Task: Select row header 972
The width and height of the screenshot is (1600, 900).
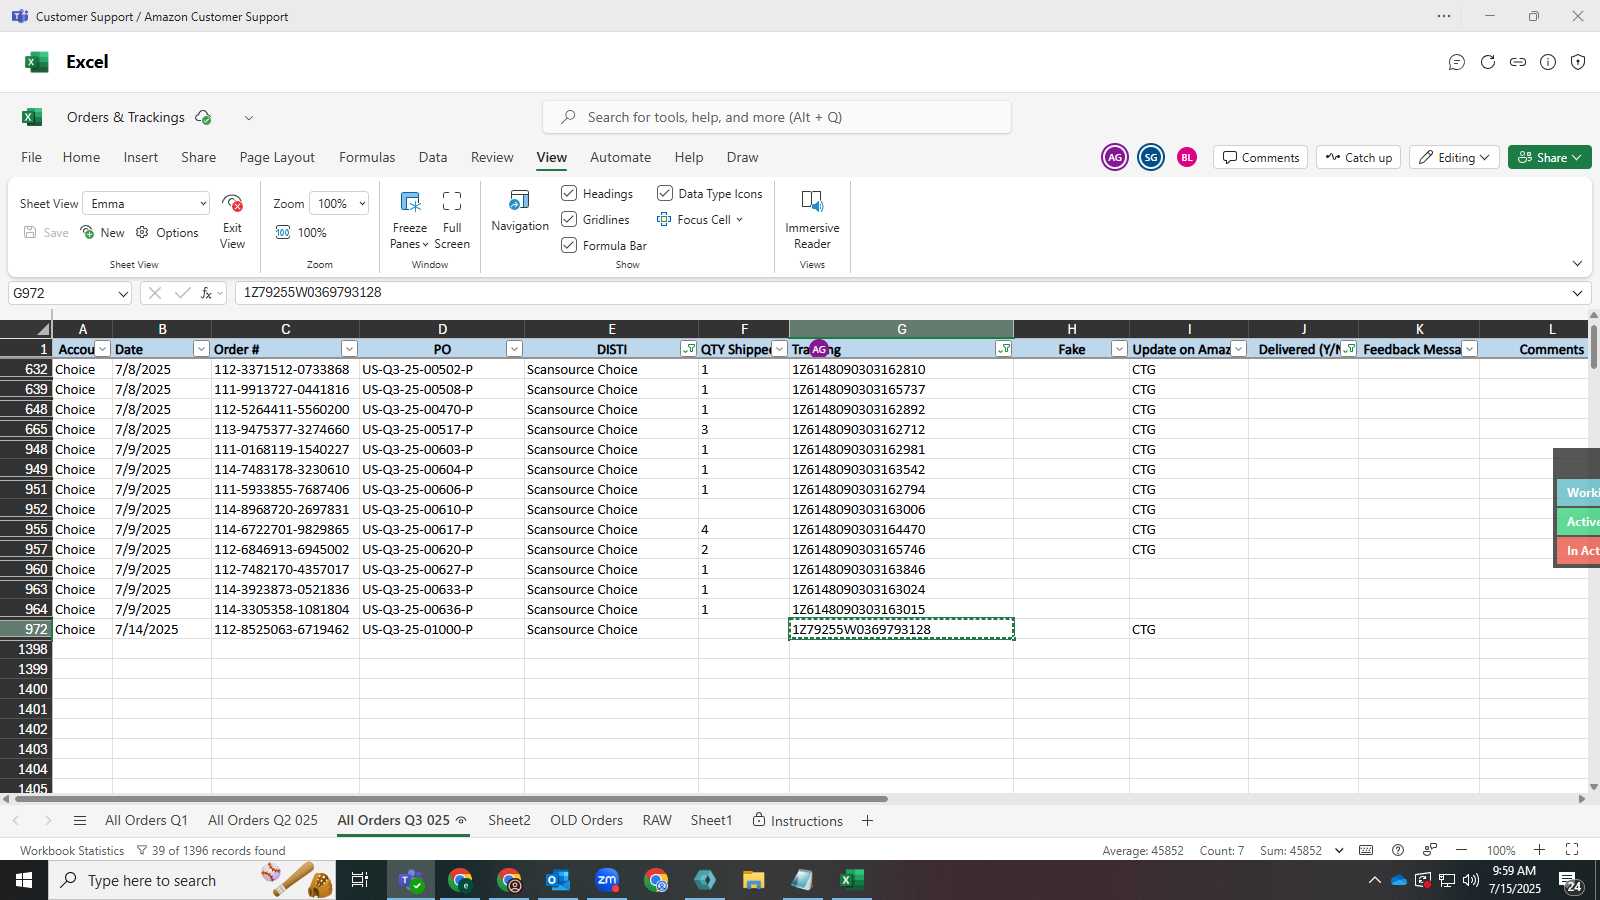Action: (26, 629)
